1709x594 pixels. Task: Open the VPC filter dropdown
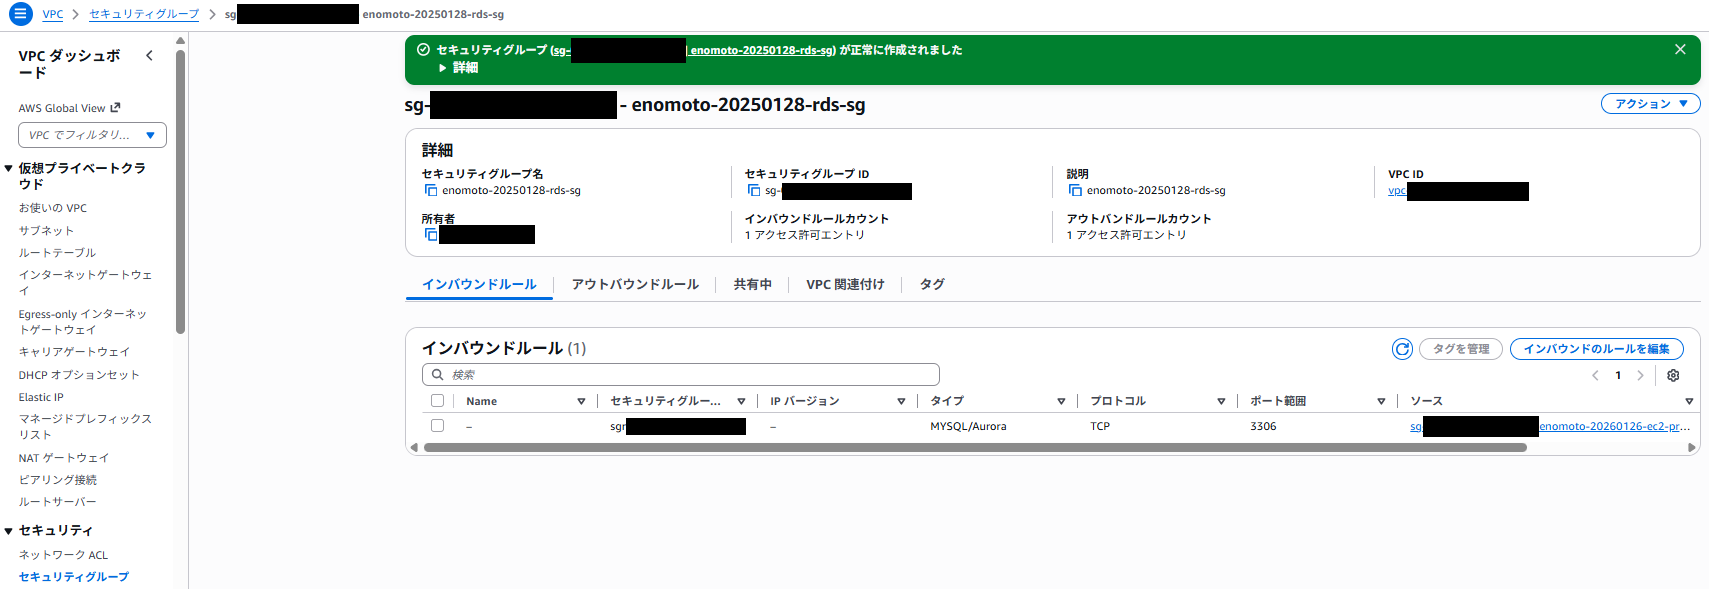(92, 135)
